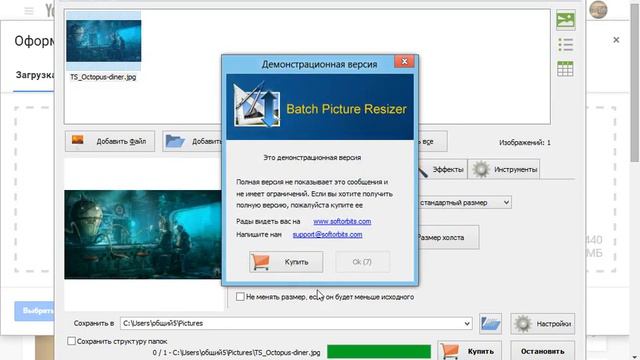Click the Ok (7) button in the dialog
This screenshot has width=640, height=360.
pyautogui.click(x=362, y=262)
